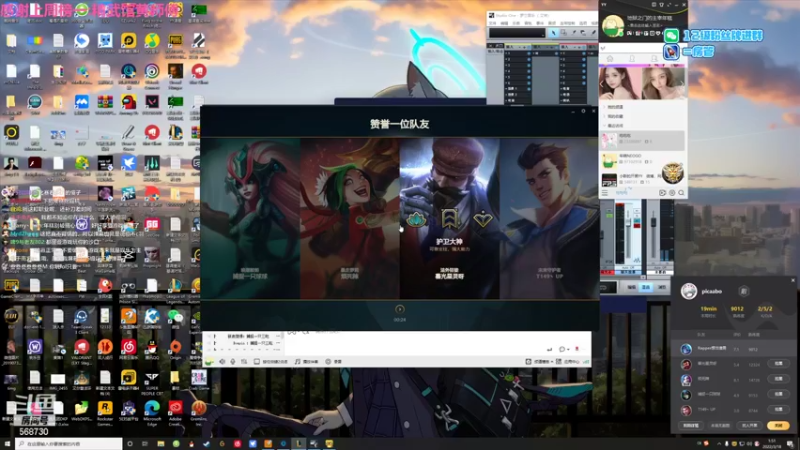Switch to Edit tab in Studio One
800x450 pixels.
(x=632, y=287)
